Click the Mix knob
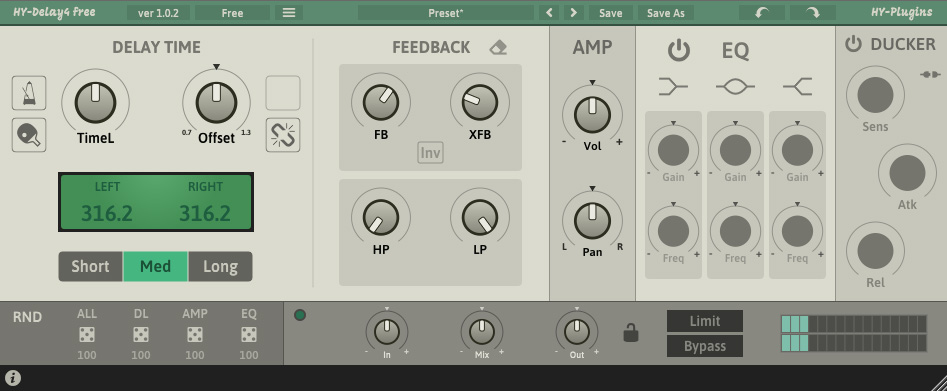This screenshot has width=947, height=391. 482,332
